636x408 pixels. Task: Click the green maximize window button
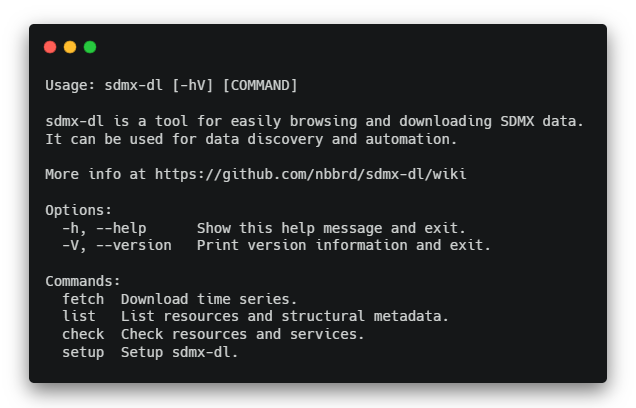(x=90, y=47)
